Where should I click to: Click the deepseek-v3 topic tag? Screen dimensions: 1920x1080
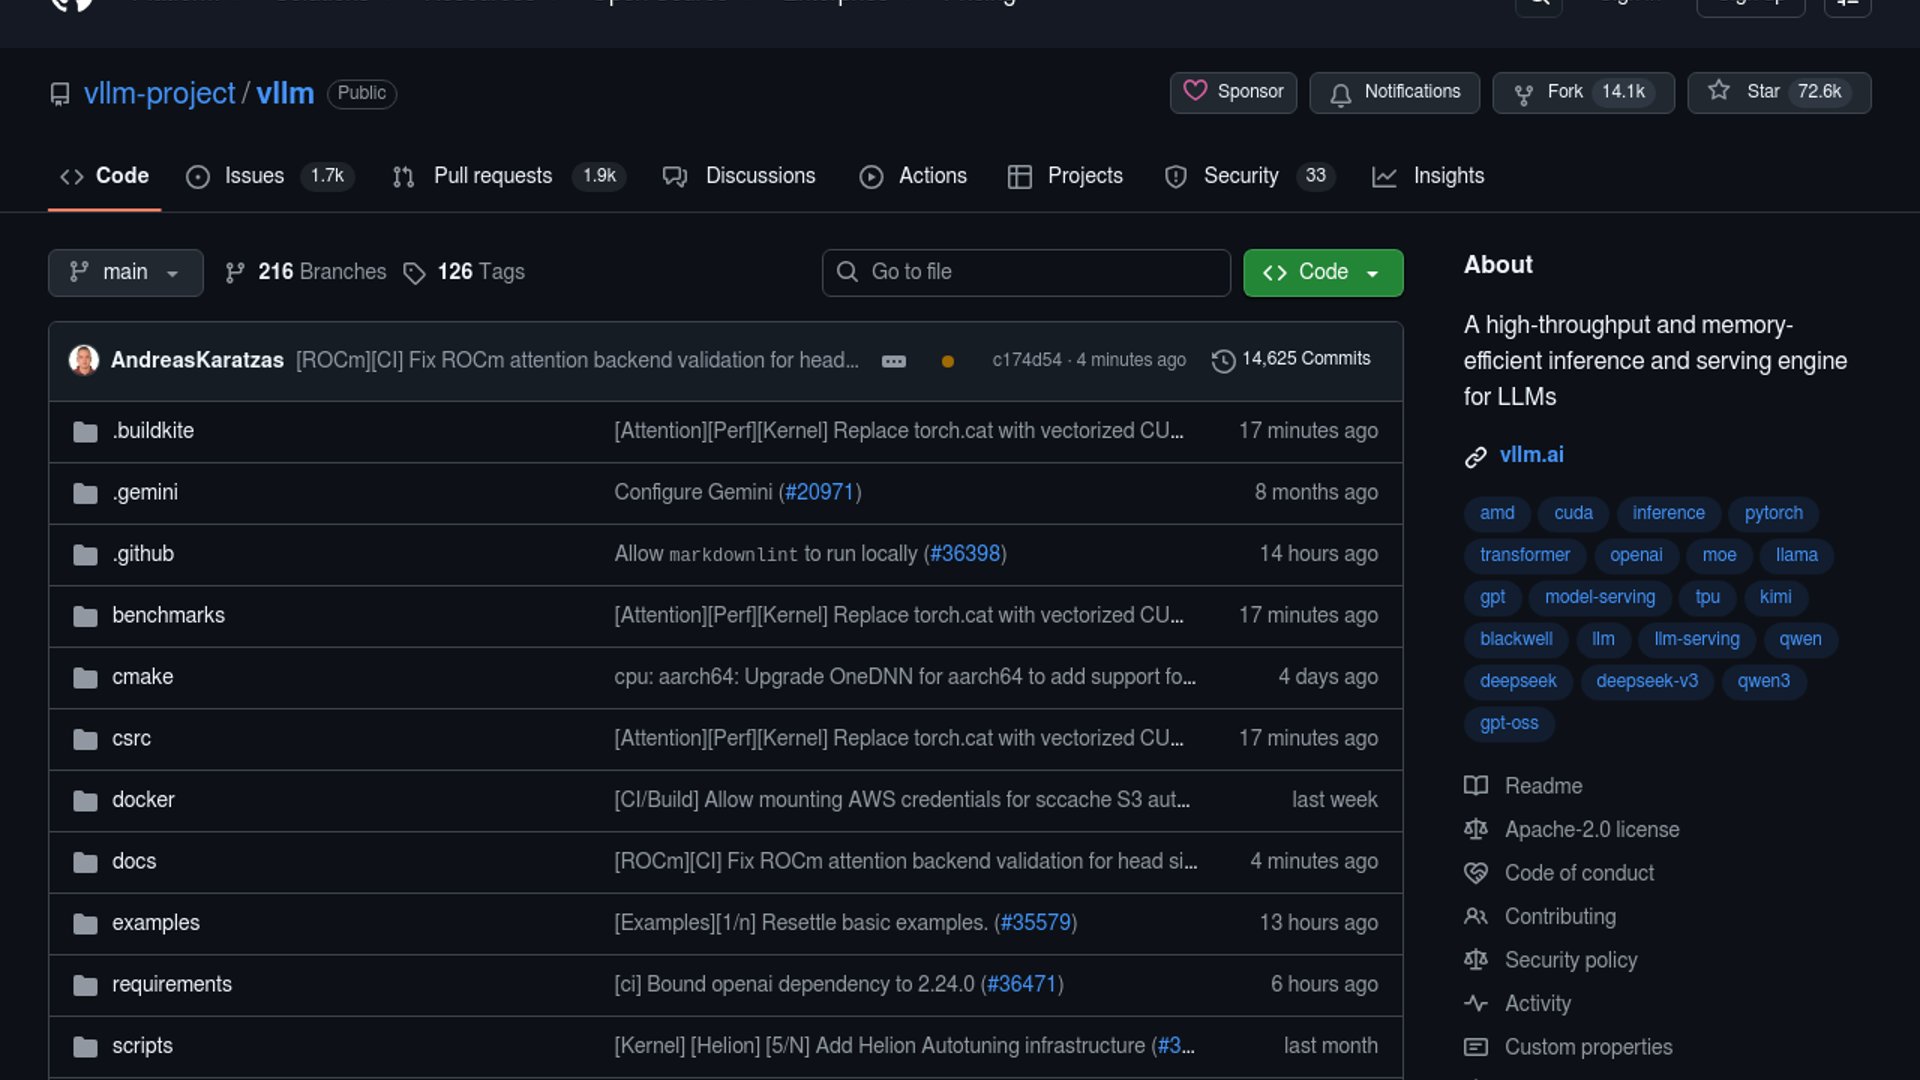(x=1646, y=681)
